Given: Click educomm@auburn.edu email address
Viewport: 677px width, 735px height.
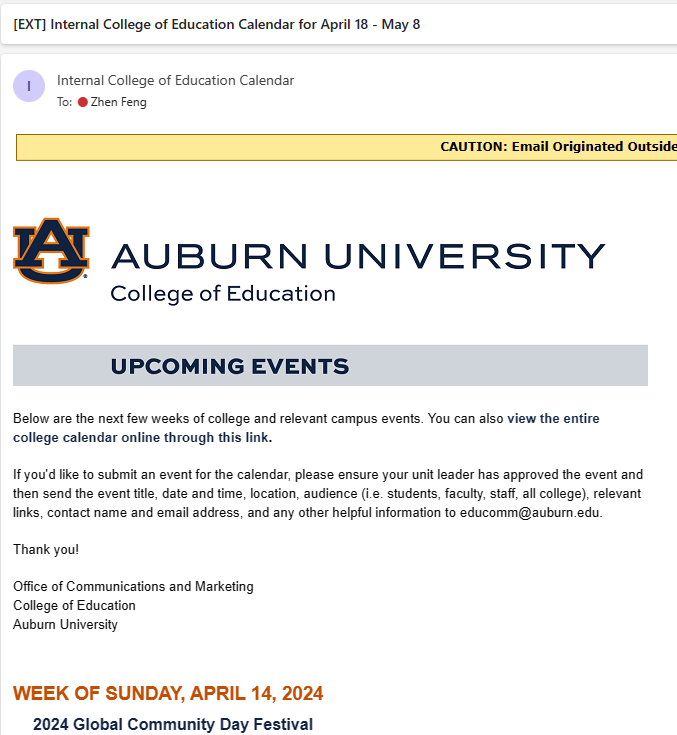Looking at the screenshot, I should click(x=530, y=513).
